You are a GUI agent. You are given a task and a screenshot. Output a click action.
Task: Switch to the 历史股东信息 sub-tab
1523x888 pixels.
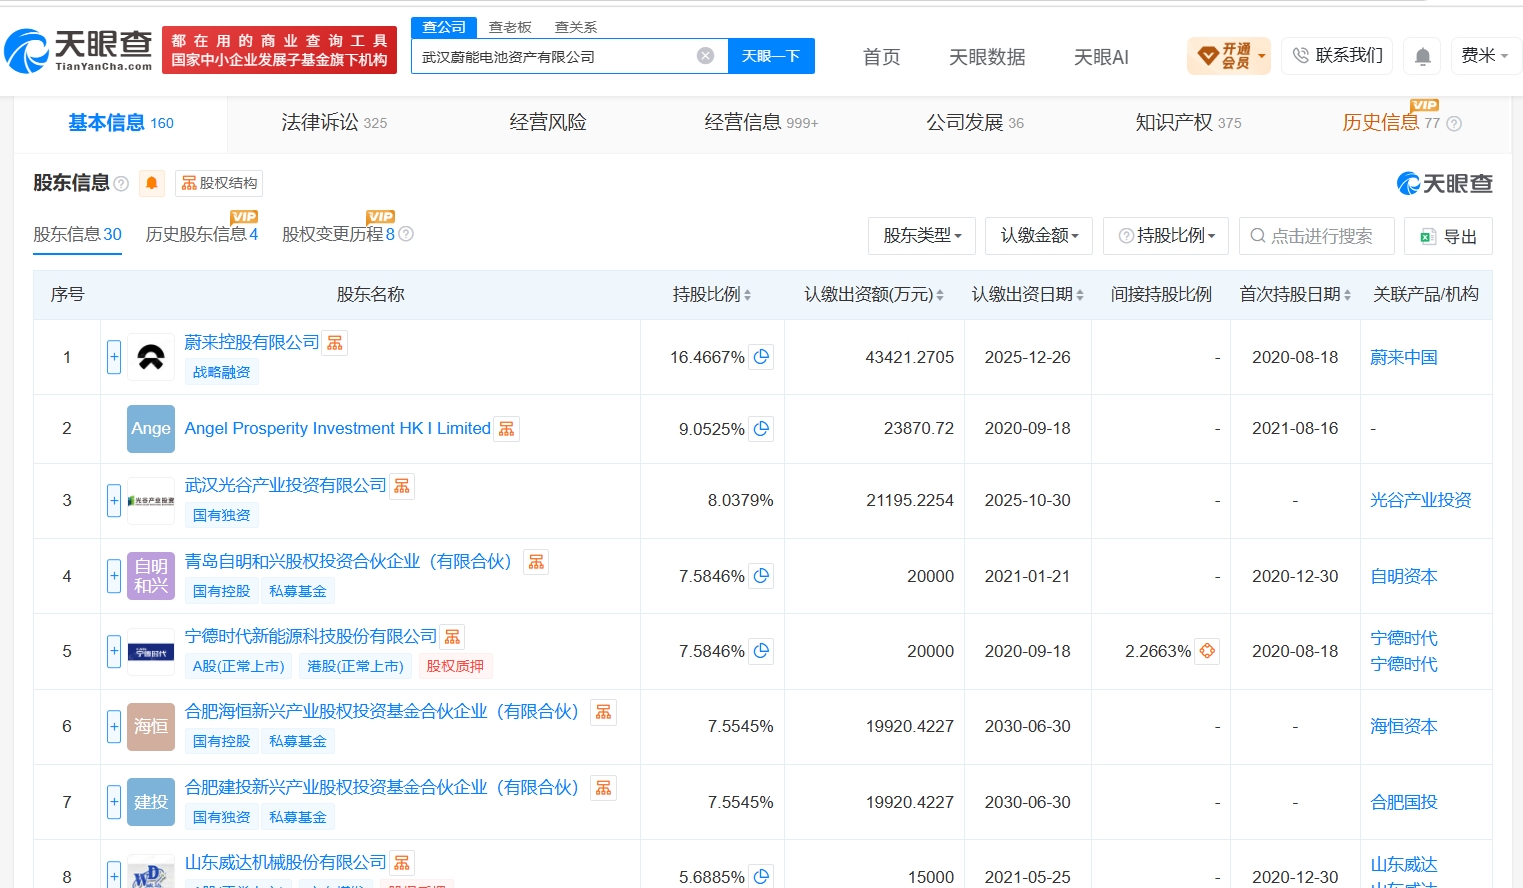click(x=201, y=234)
